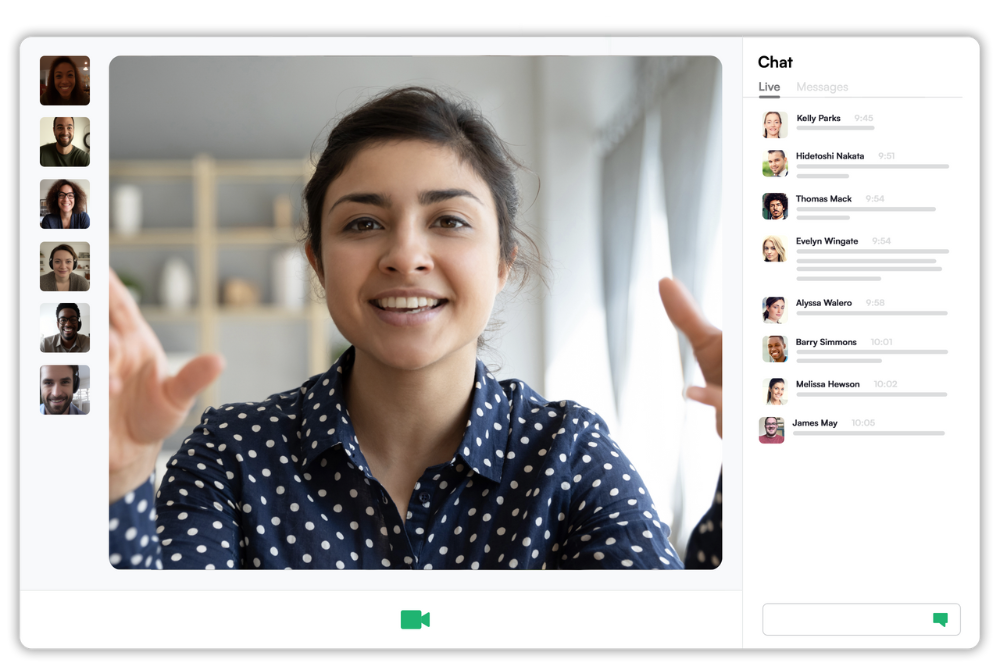The width and height of the screenshot is (1000, 670).
Task: Click Thomas Mack's avatar in chat
Action: click(775, 206)
